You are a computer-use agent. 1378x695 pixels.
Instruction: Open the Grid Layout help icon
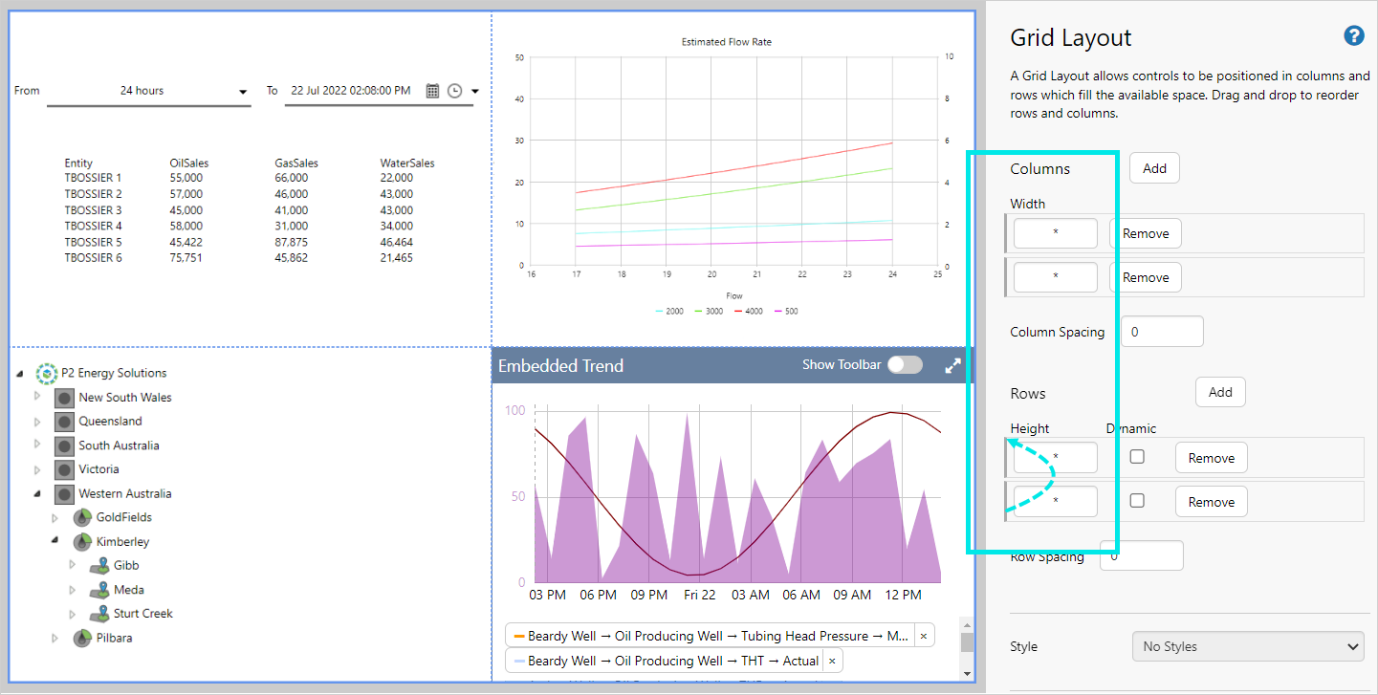coord(1353,36)
